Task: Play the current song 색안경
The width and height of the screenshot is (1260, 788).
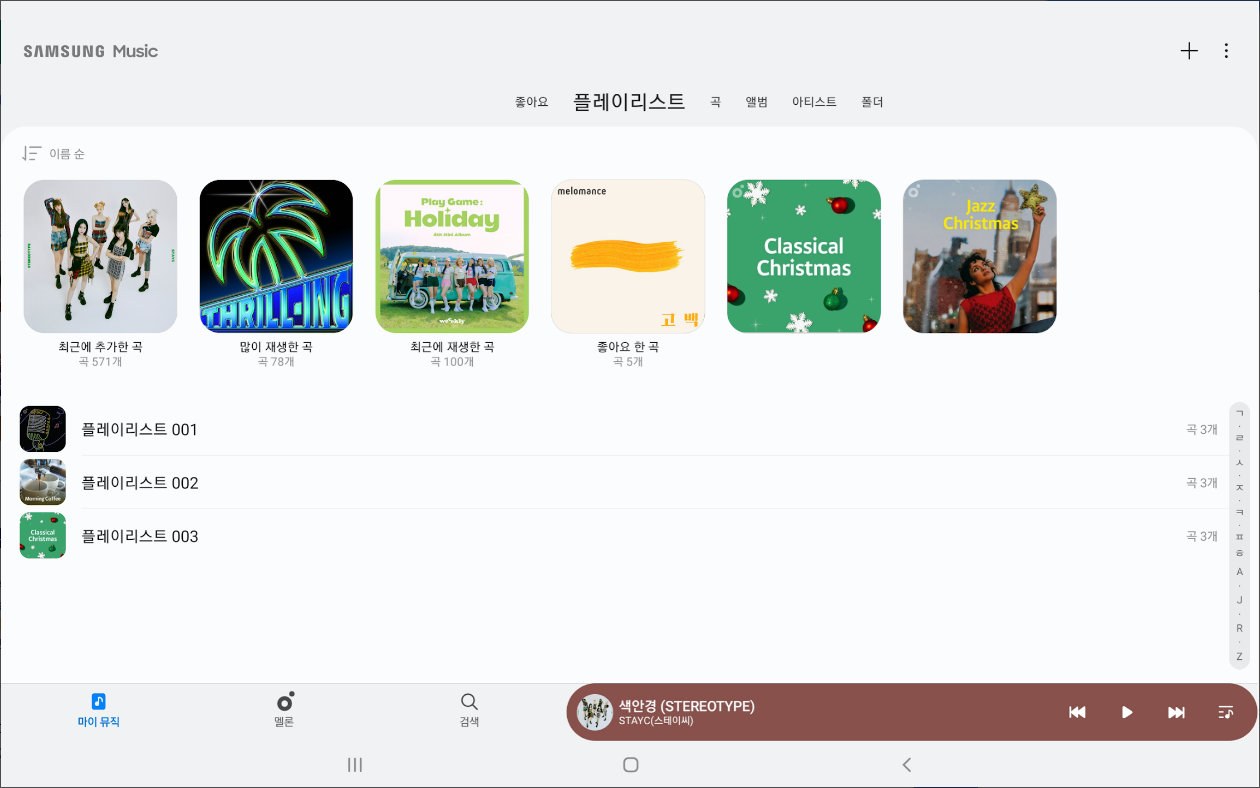Action: 1127,712
